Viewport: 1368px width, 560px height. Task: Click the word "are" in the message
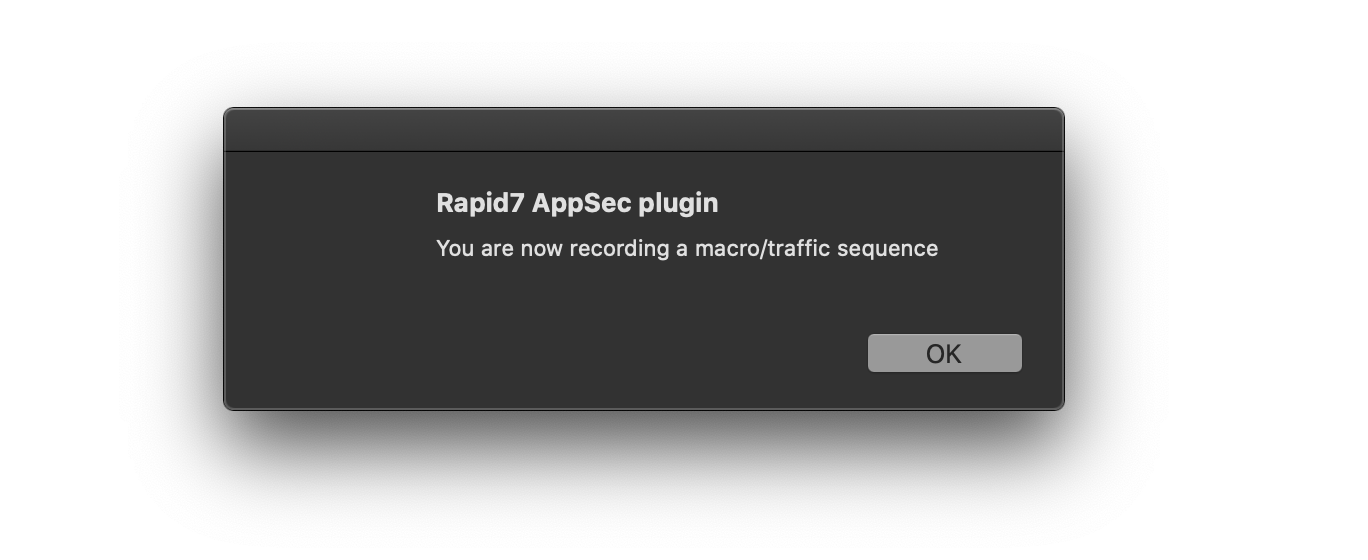pos(497,248)
